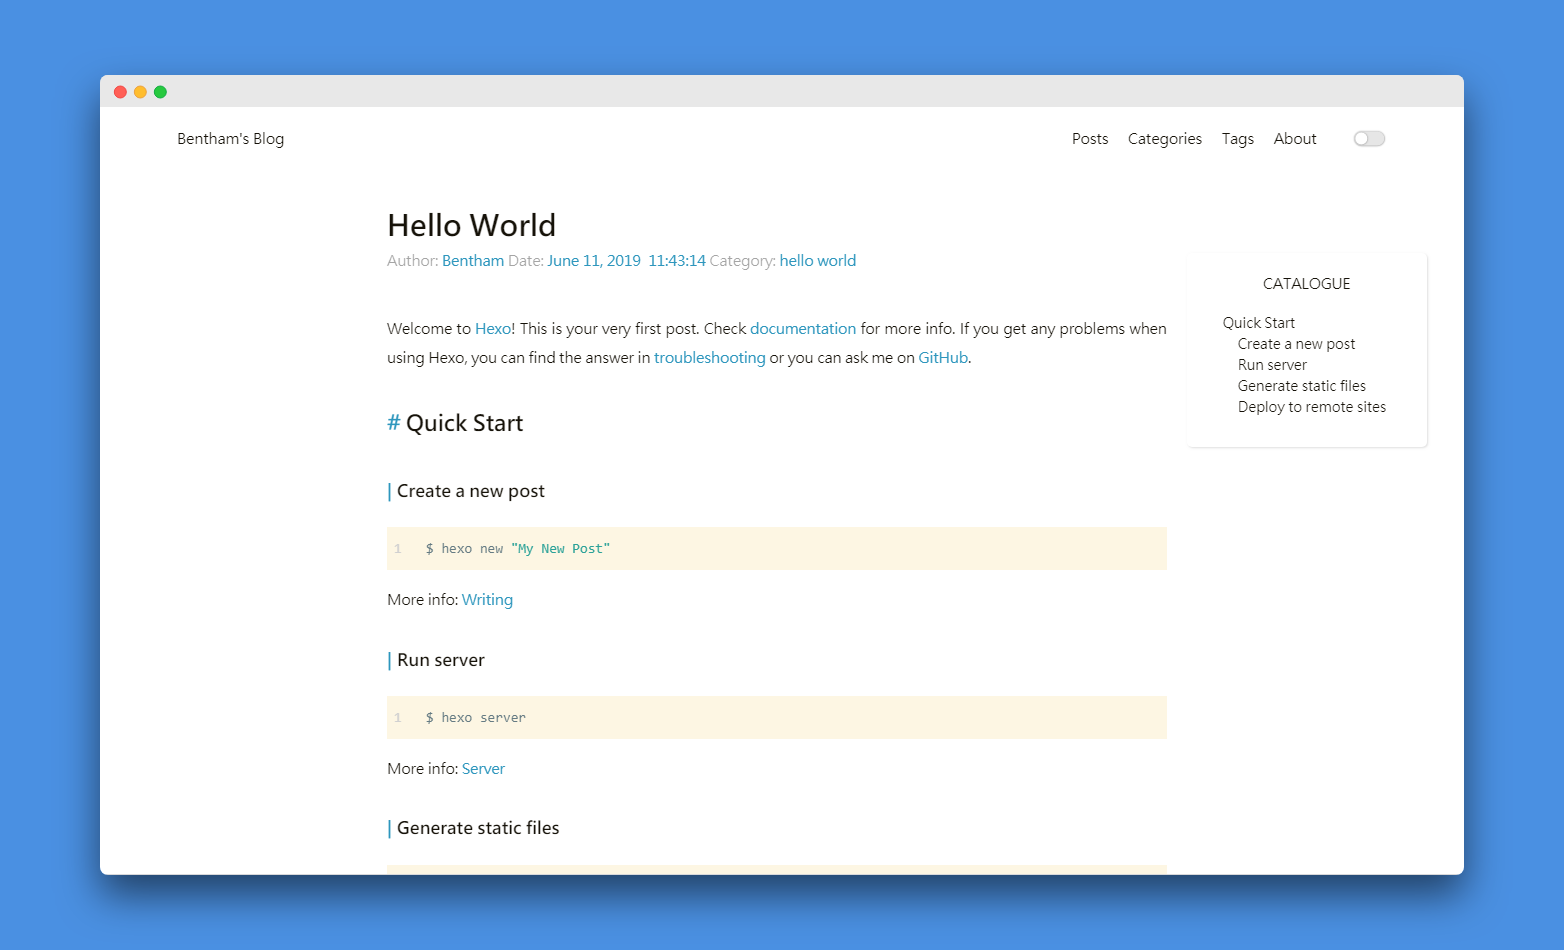Open the About page
Viewport: 1564px width, 950px height.
coord(1295,139)
